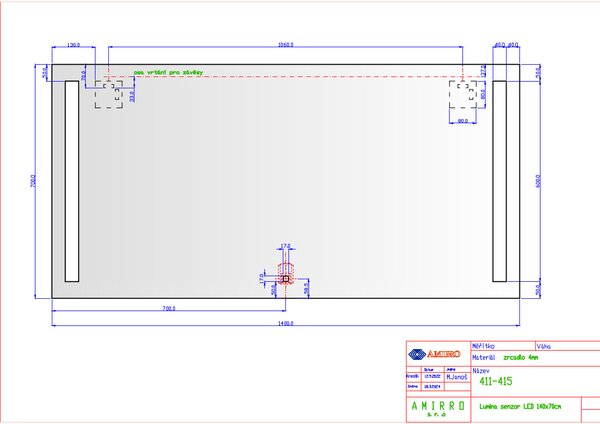Click the 'Lumina senzor LED 140x70cm' description
Viewport: 600px width, 424px height.
tap(520, 406)
